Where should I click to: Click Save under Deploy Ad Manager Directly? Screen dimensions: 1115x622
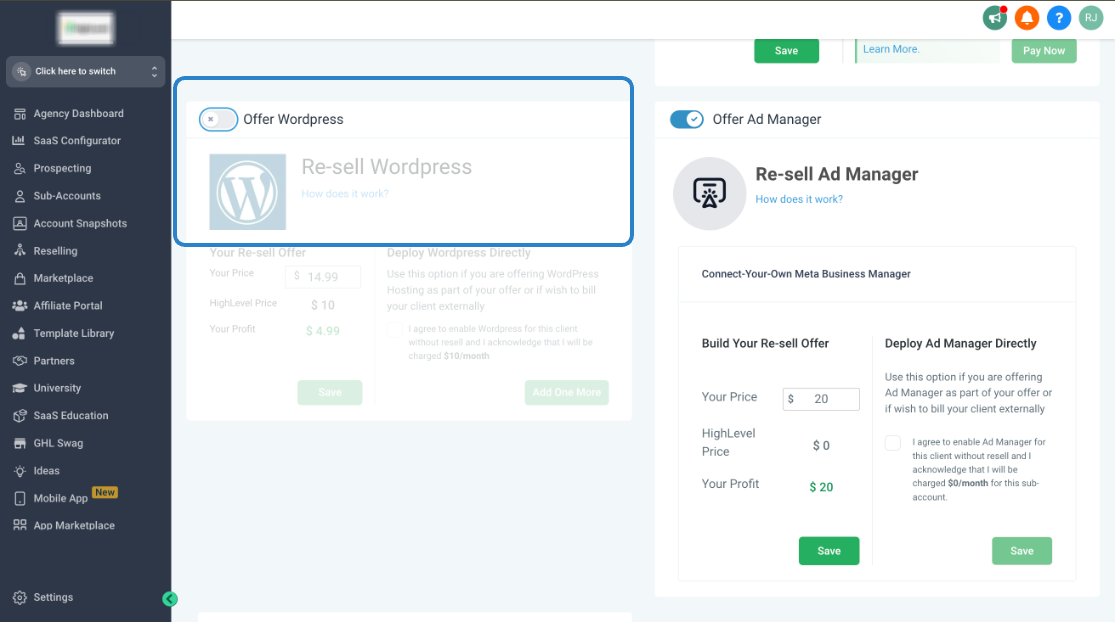click(x=1022, y=551)
